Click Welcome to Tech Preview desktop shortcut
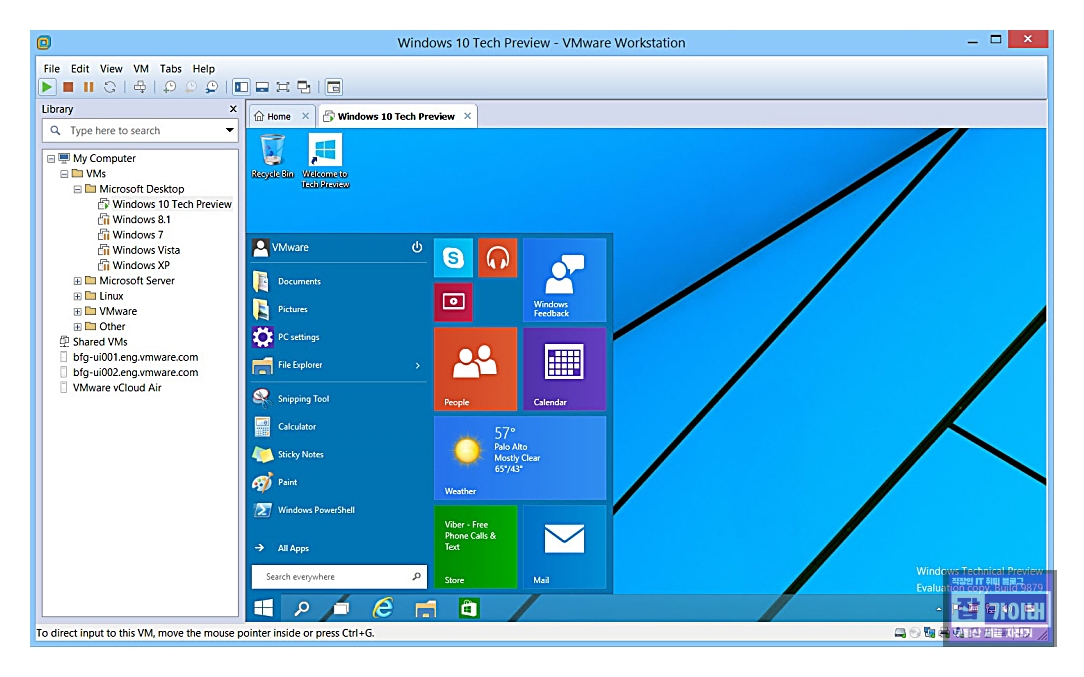The height and width of the screenshot is (677, 1084). 325,160
